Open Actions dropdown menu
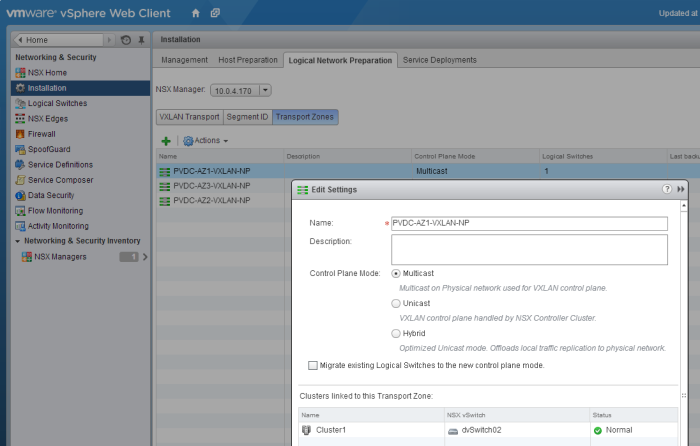This screenshot has height=446, width=700. pyautogui.click(x=206, y=141)
